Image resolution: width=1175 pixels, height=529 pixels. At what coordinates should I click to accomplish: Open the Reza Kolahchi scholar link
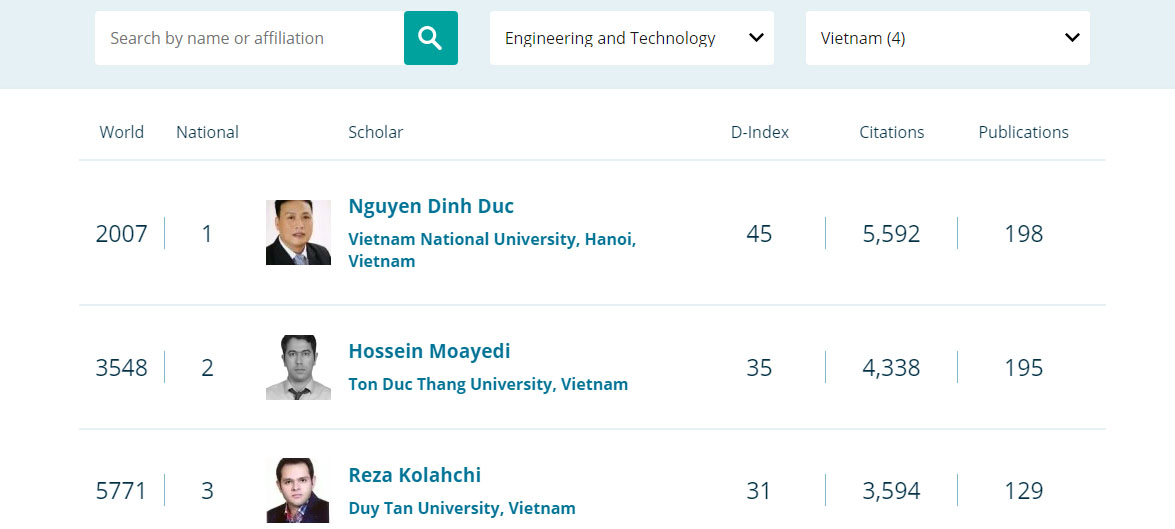(x=414, y=475)
